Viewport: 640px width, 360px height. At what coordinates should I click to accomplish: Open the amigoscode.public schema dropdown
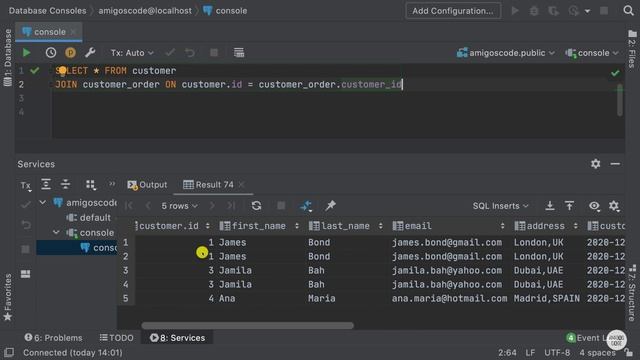tap(506, 53)
